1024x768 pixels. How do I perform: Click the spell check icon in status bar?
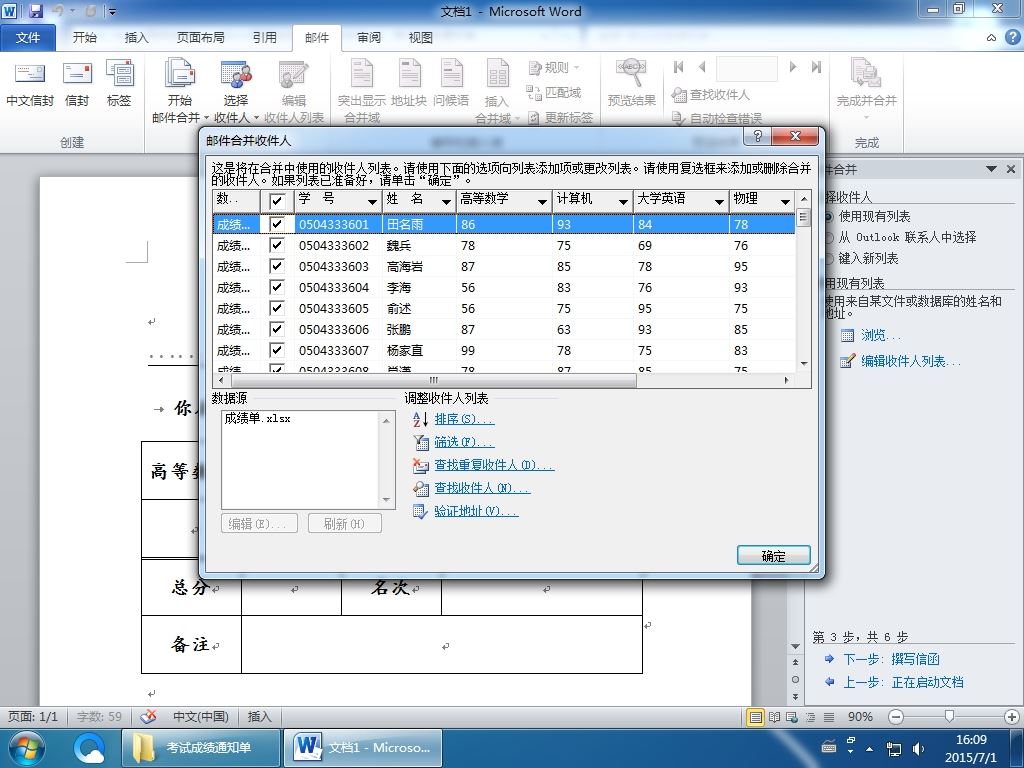pos(148,716)
